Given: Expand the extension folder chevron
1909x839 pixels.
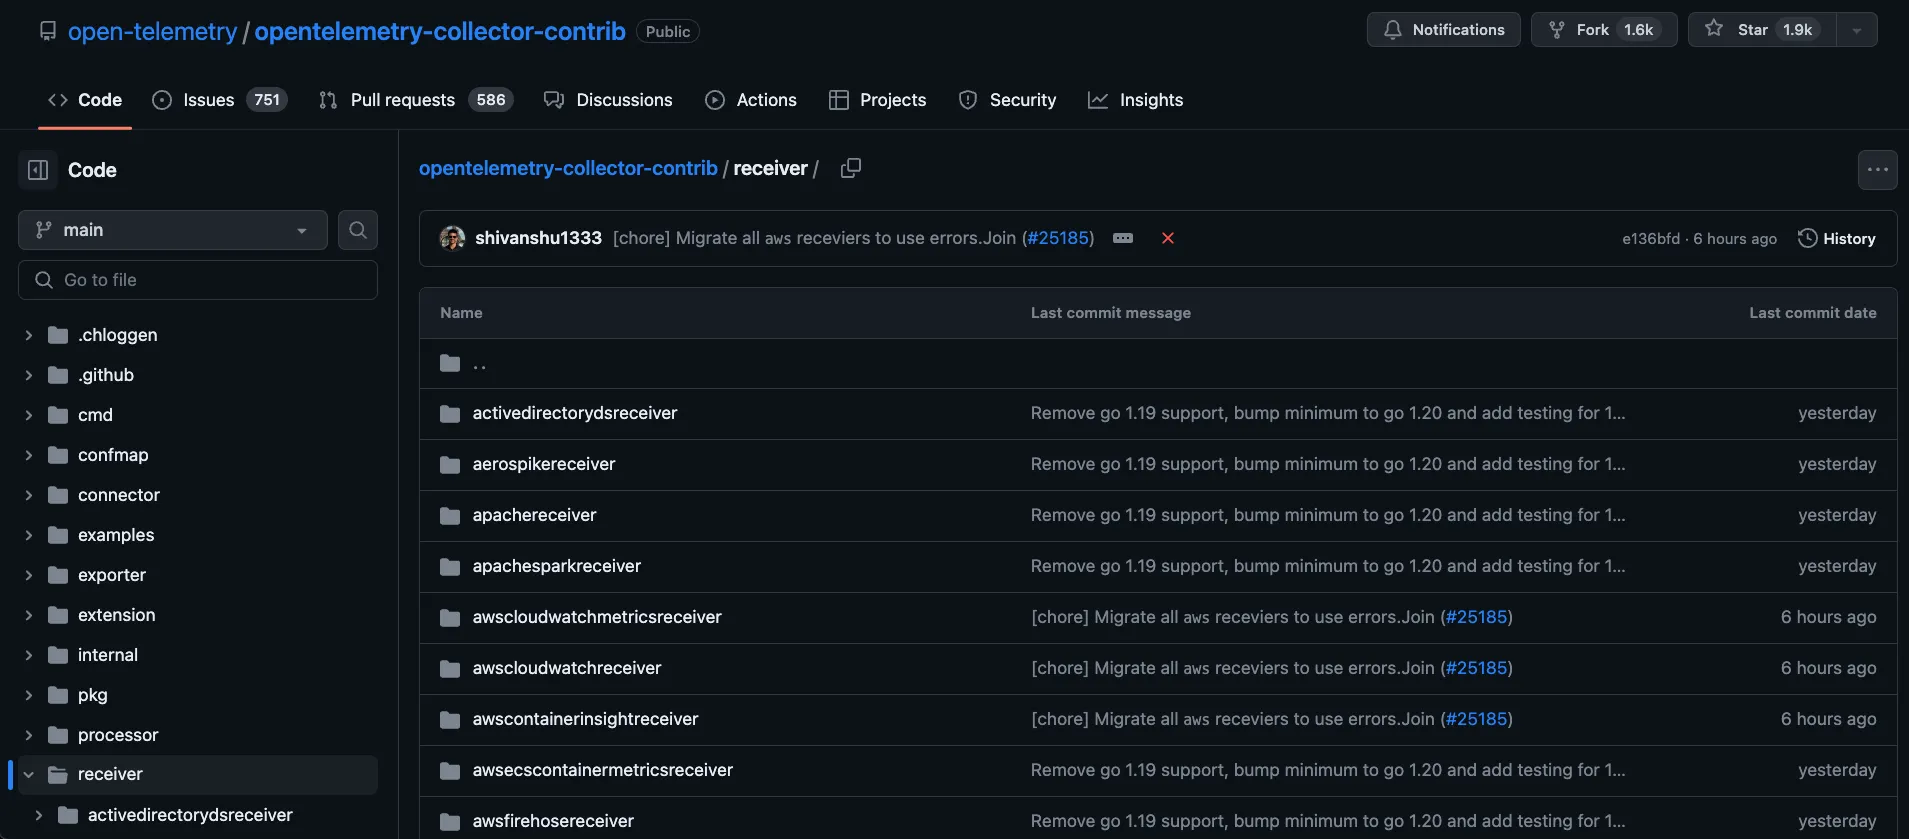Looking at the screenshot, I should click(29, 615).
